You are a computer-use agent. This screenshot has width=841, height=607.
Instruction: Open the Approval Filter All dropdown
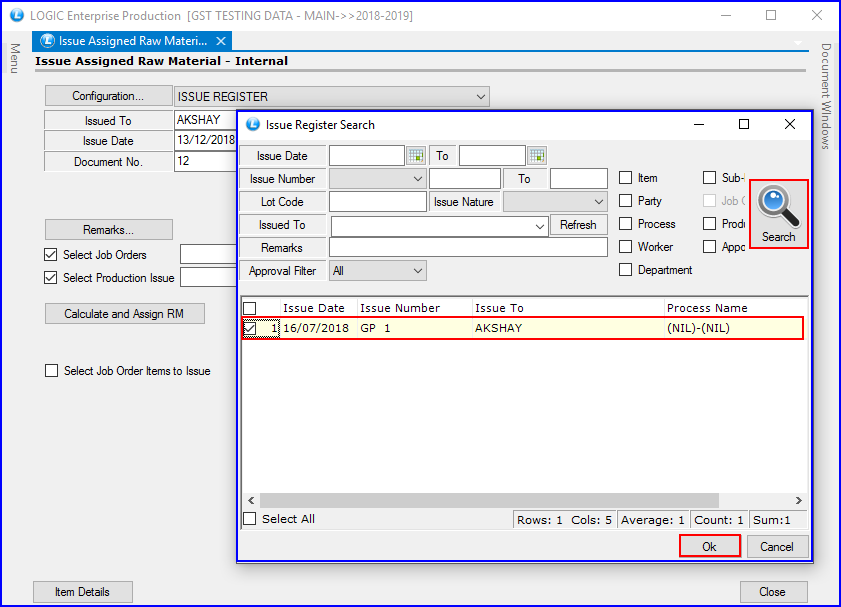pyautogui.click(x=418, y=271)
